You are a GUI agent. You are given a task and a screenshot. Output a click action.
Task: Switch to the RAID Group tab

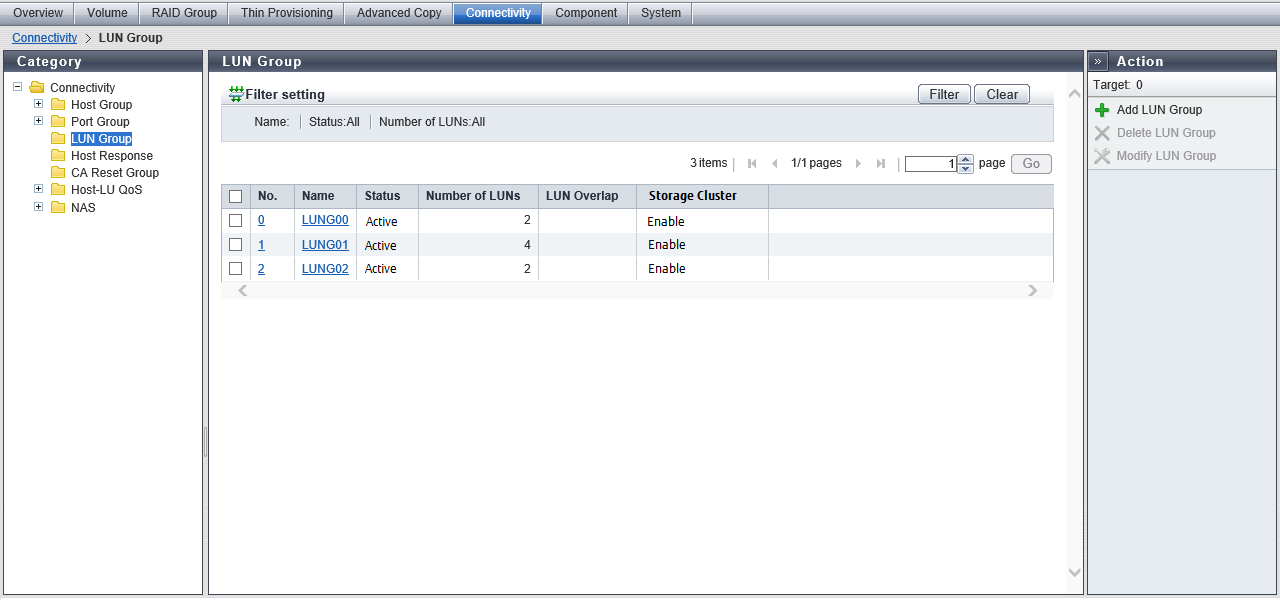tap(184, 13)
